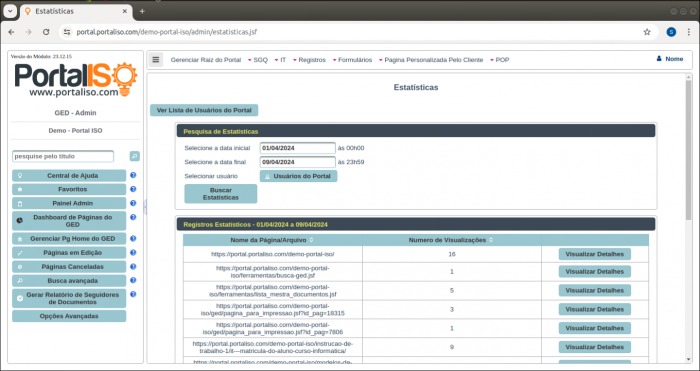This screenshot has width=700, height=371.
Task: Open help icon next to Busca avançada
Action: (x=133, y=280)
